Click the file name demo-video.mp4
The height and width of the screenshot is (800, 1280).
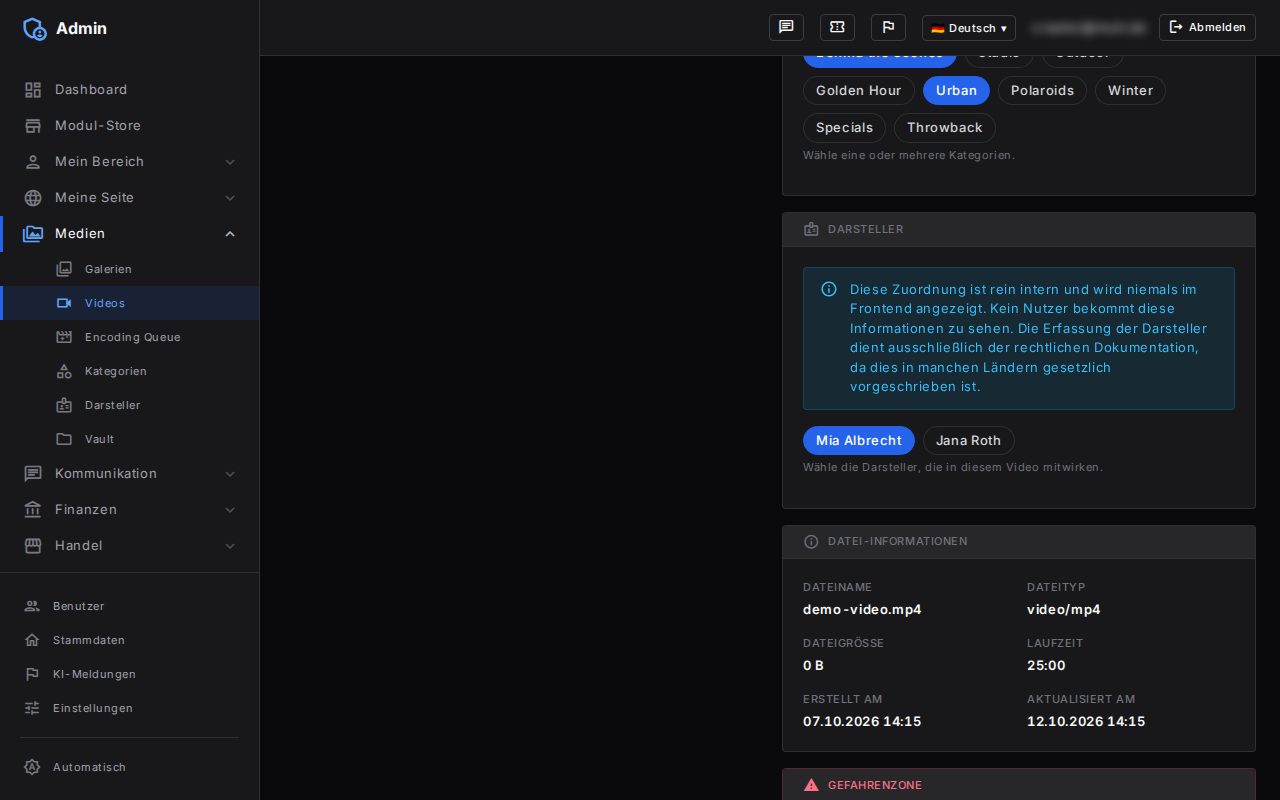[x=862, y=609]
